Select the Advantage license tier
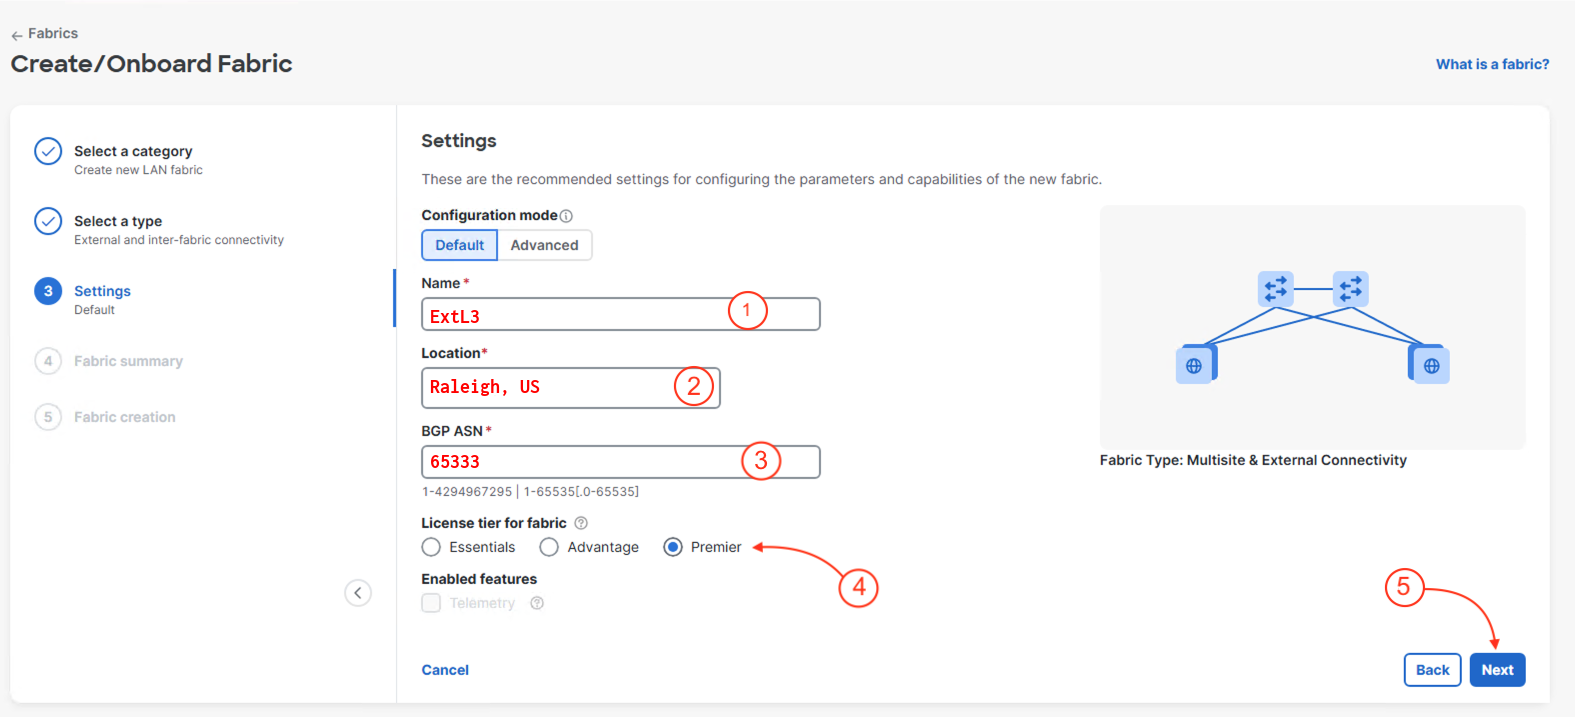The height and width of the screenshot is (717, 1575). 549,547
